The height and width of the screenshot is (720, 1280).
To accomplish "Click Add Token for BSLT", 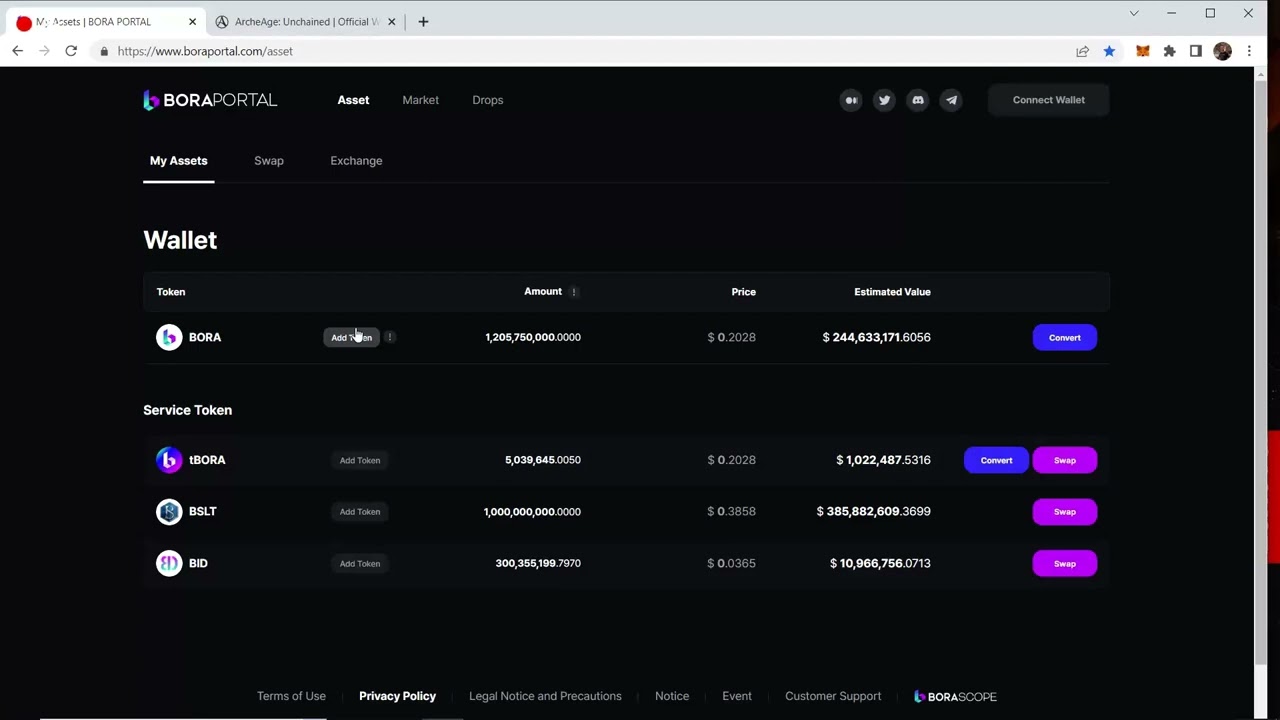I will [x=360, y=512].
